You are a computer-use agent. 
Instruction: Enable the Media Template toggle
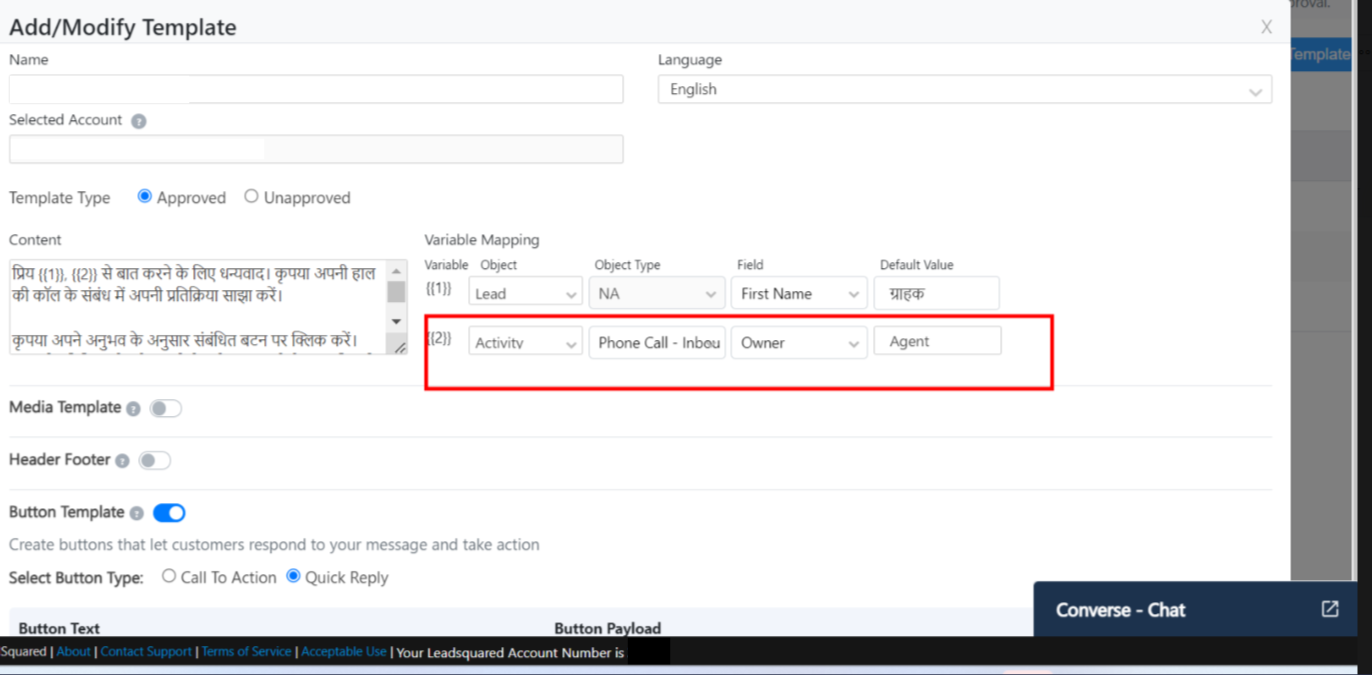[x=165, y=408]
